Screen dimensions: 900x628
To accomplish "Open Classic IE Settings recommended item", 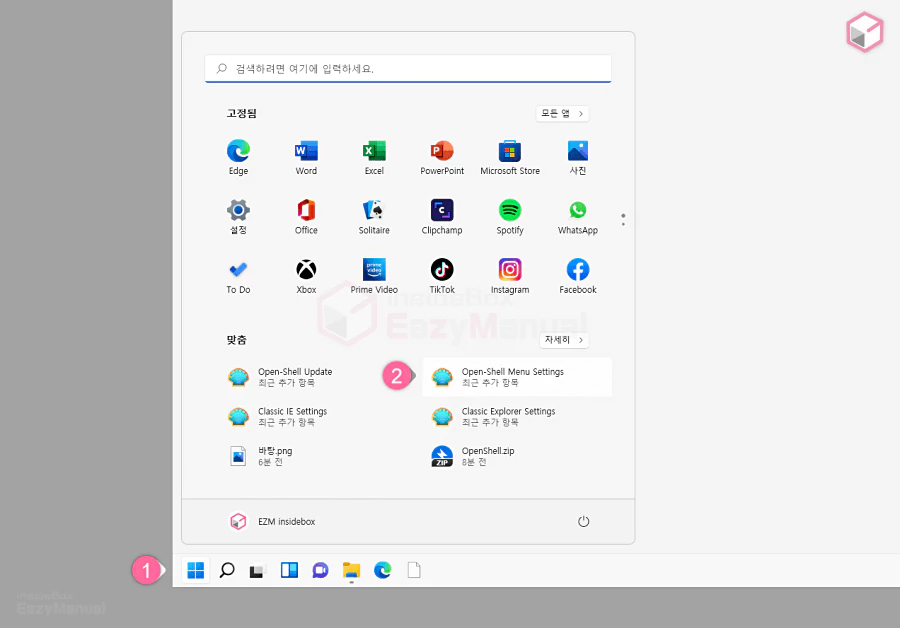I will pyautogui.click(x=313, y=417).
